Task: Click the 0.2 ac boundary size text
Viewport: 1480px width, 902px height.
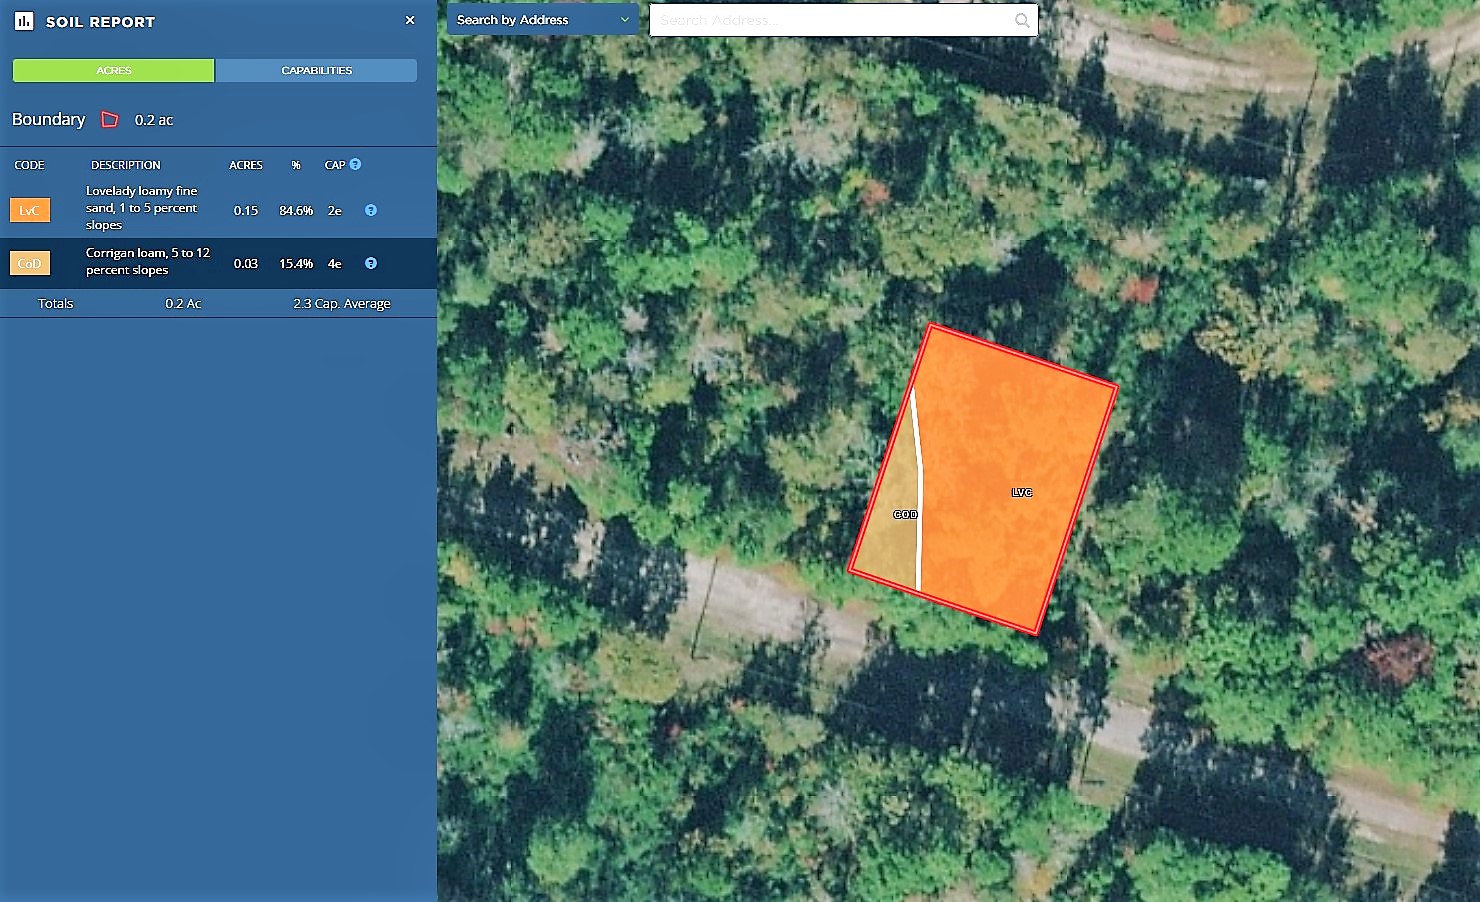Action: [x=154, y=120]
